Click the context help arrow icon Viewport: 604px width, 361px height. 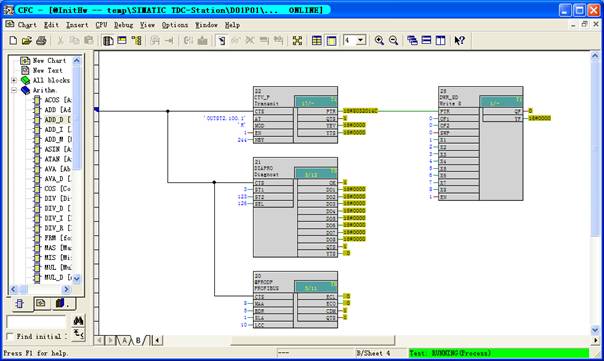click(459, 40)
